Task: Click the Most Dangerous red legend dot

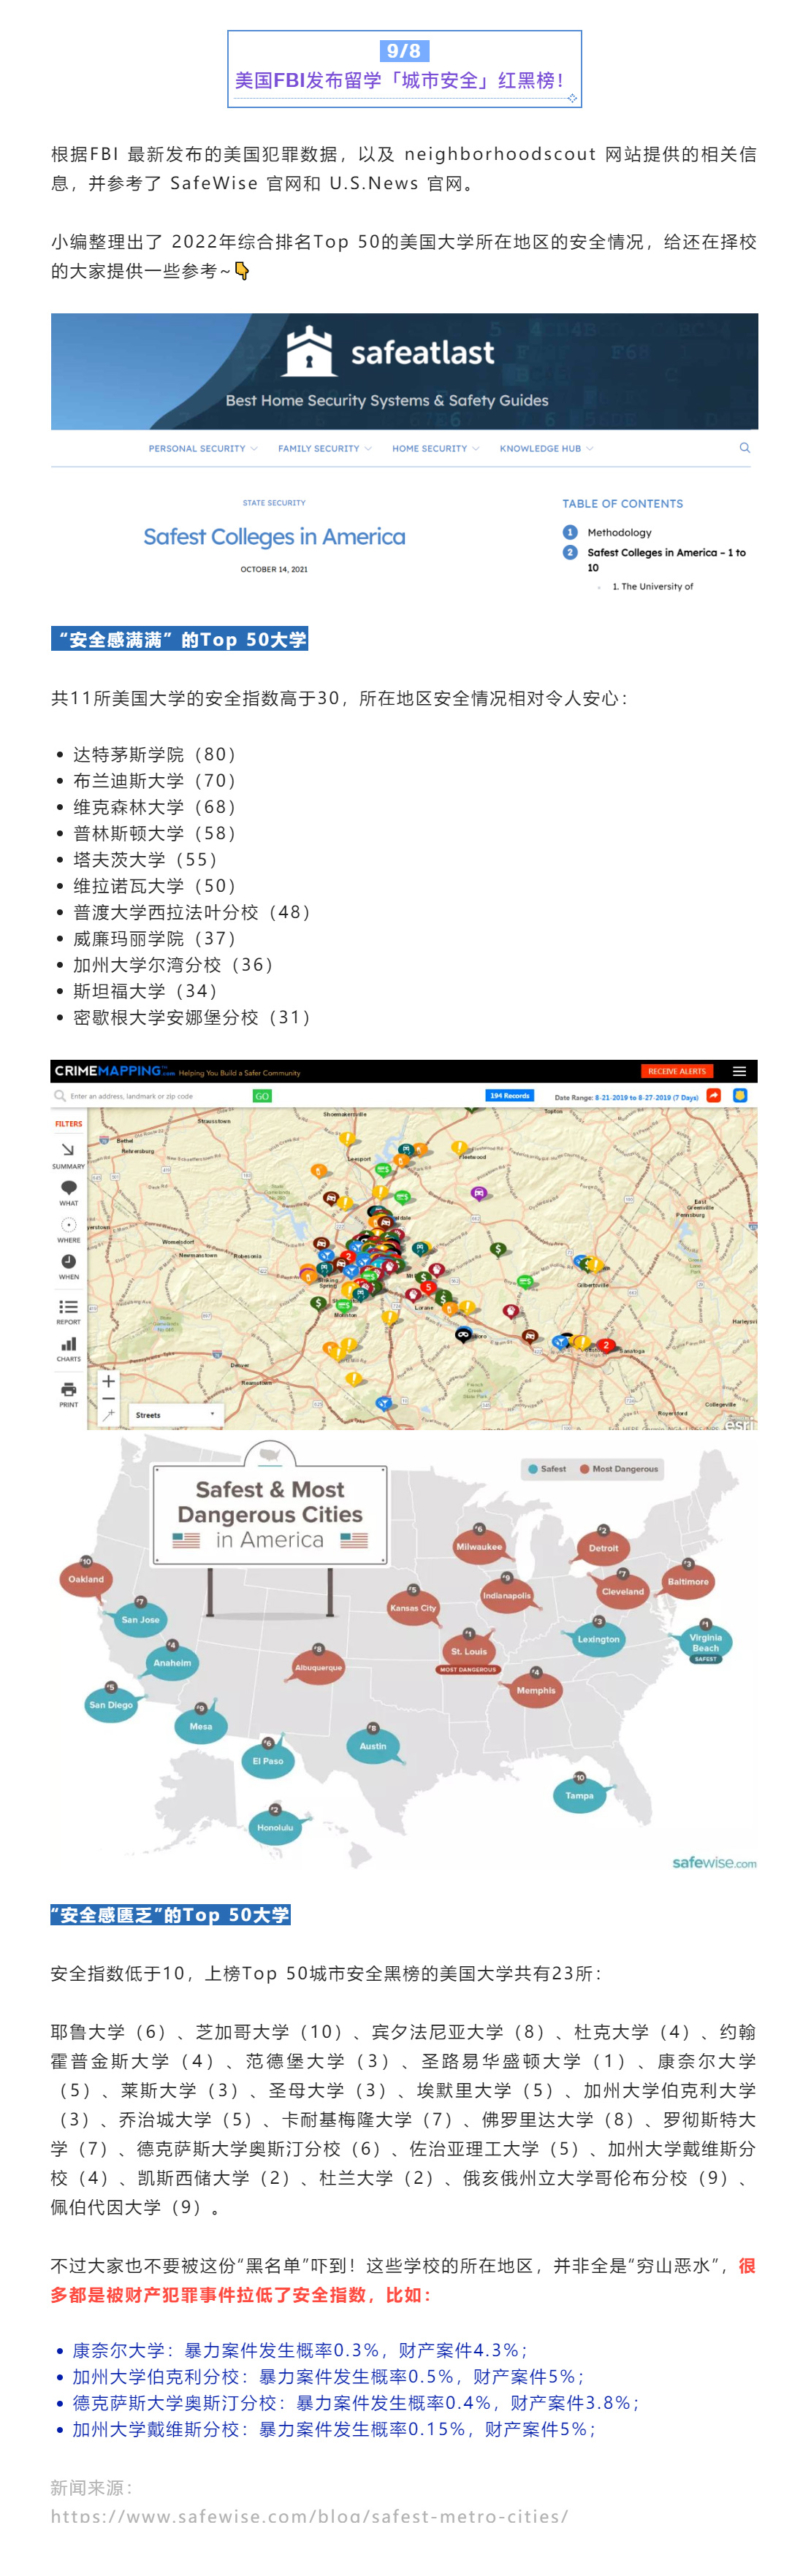Action: 584,1468
